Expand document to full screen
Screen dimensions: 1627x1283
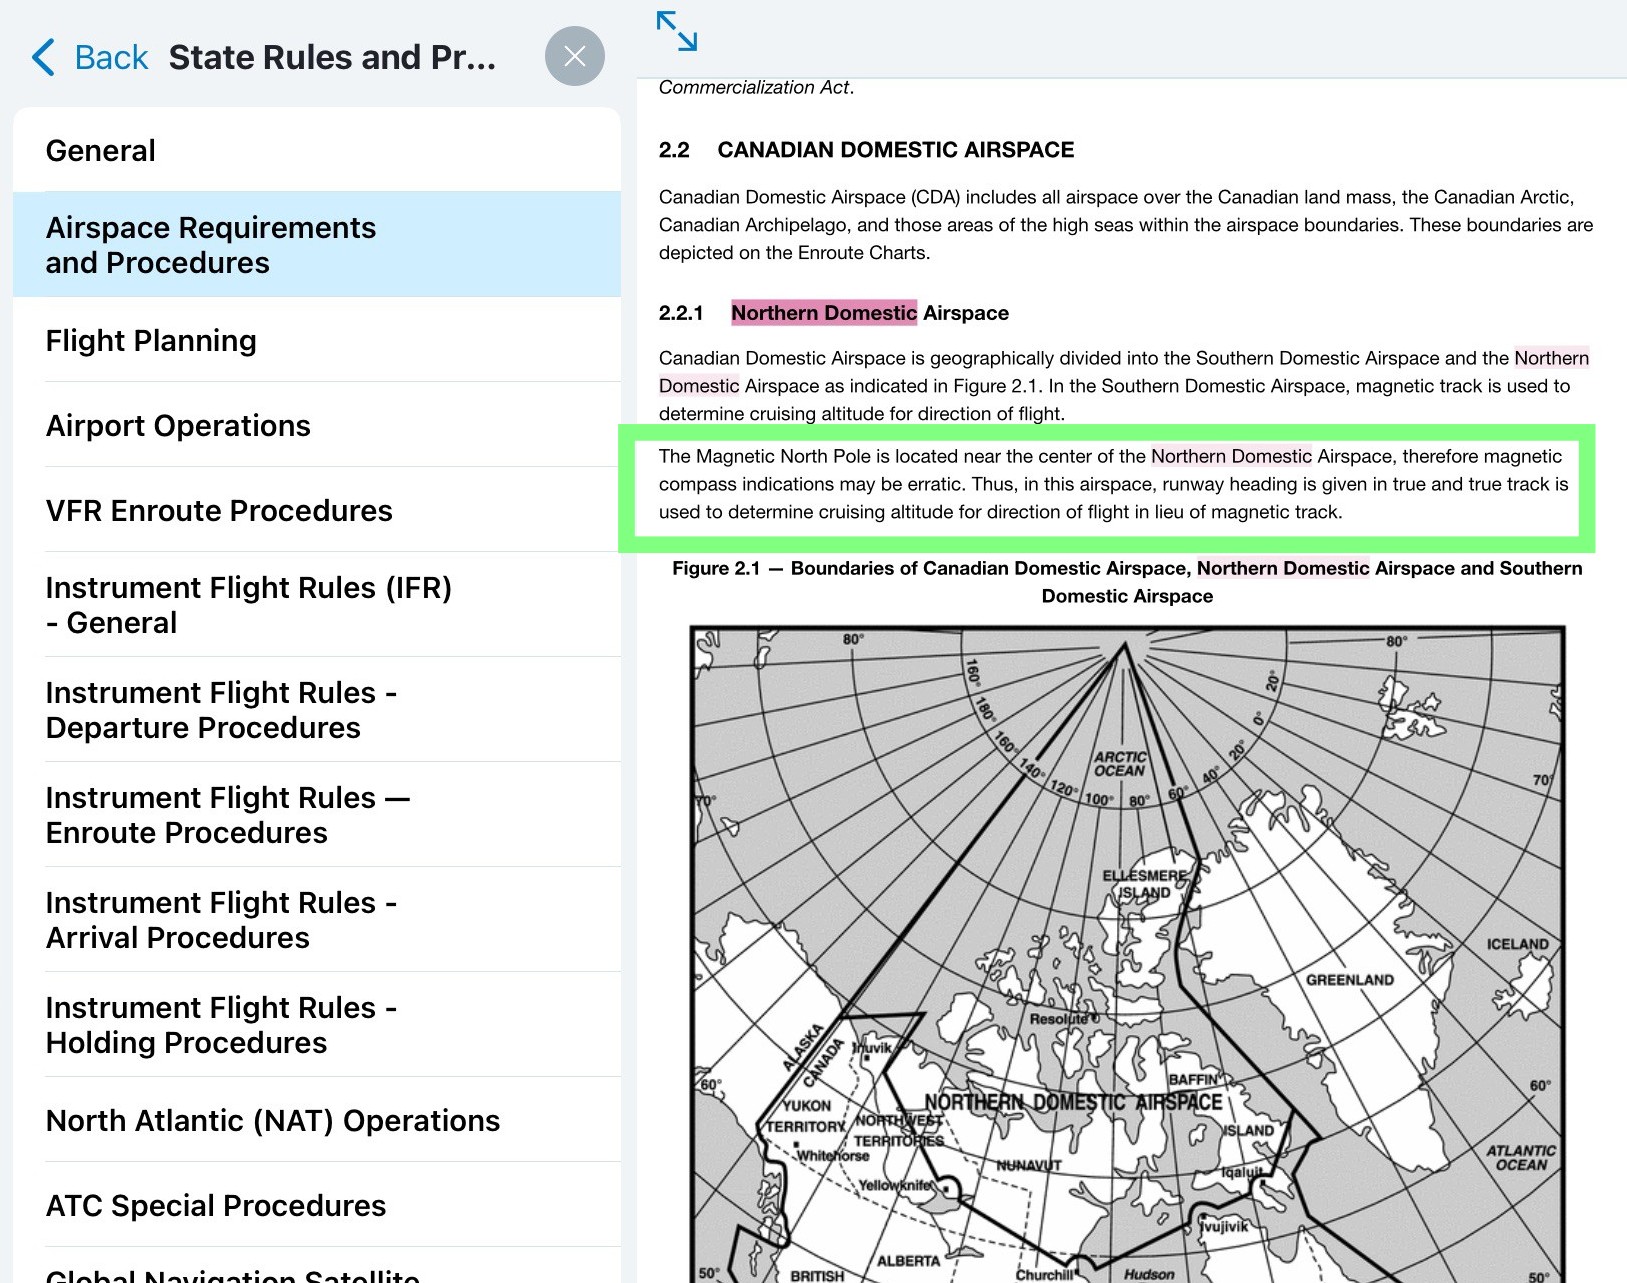point(676,31)
